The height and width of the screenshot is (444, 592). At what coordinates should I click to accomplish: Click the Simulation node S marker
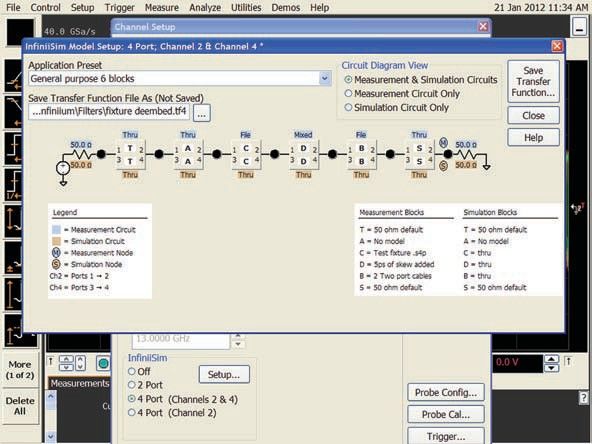[444, 165]
